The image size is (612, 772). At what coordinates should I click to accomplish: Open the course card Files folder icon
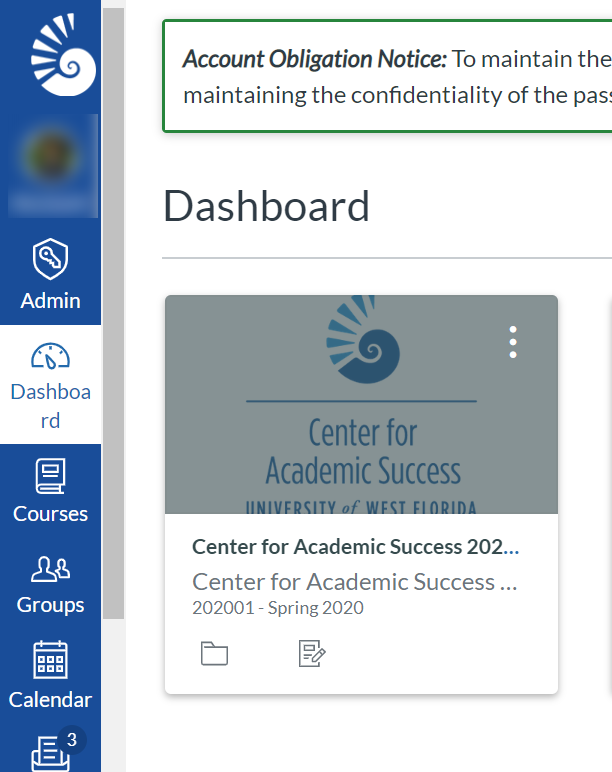[x=214, y=654]
